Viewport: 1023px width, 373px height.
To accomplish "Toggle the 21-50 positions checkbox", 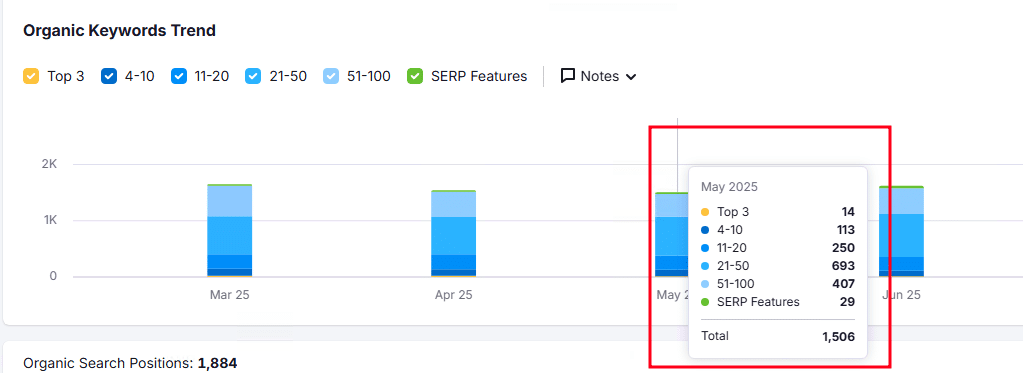I will point(253,76).
